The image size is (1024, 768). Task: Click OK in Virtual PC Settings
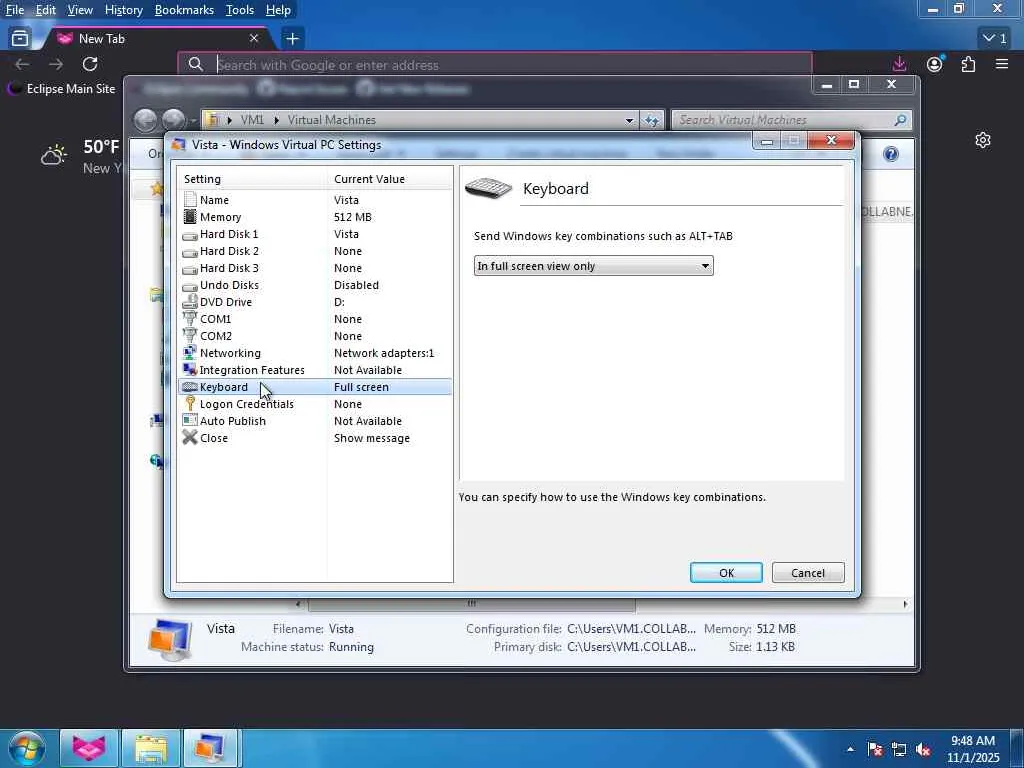(x=726, y=573)
